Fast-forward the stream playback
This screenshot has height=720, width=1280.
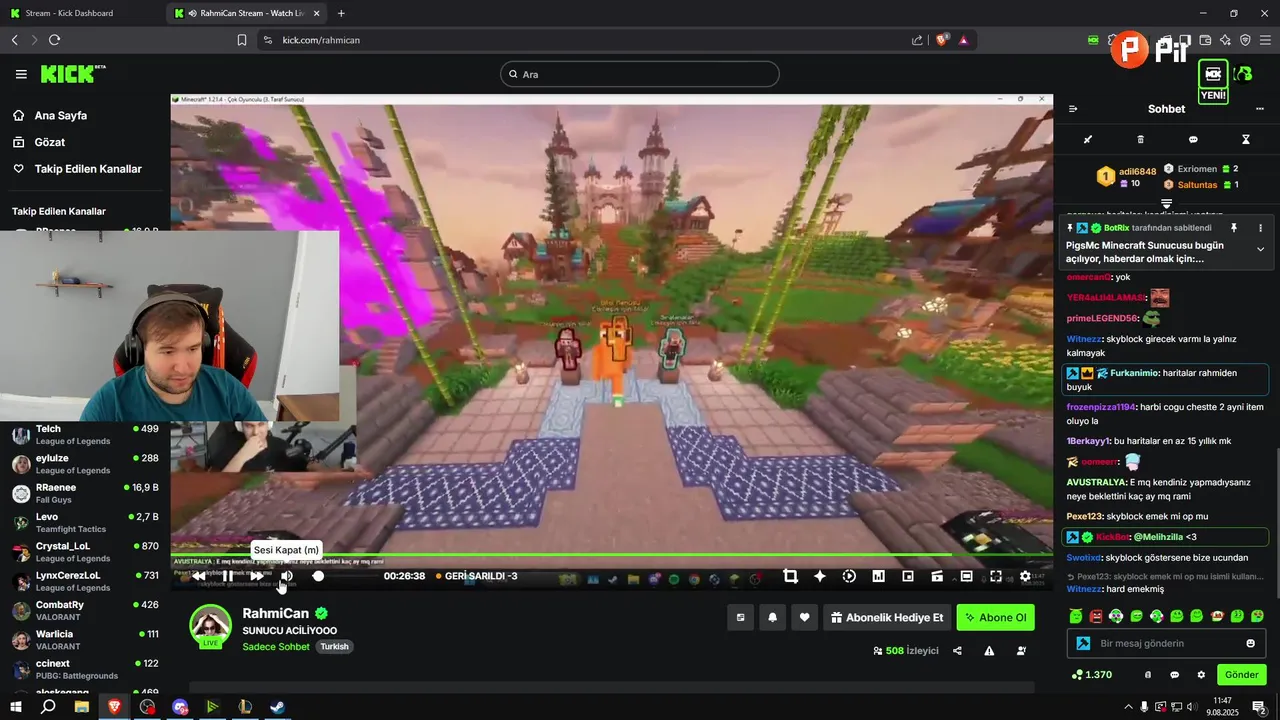257,576
